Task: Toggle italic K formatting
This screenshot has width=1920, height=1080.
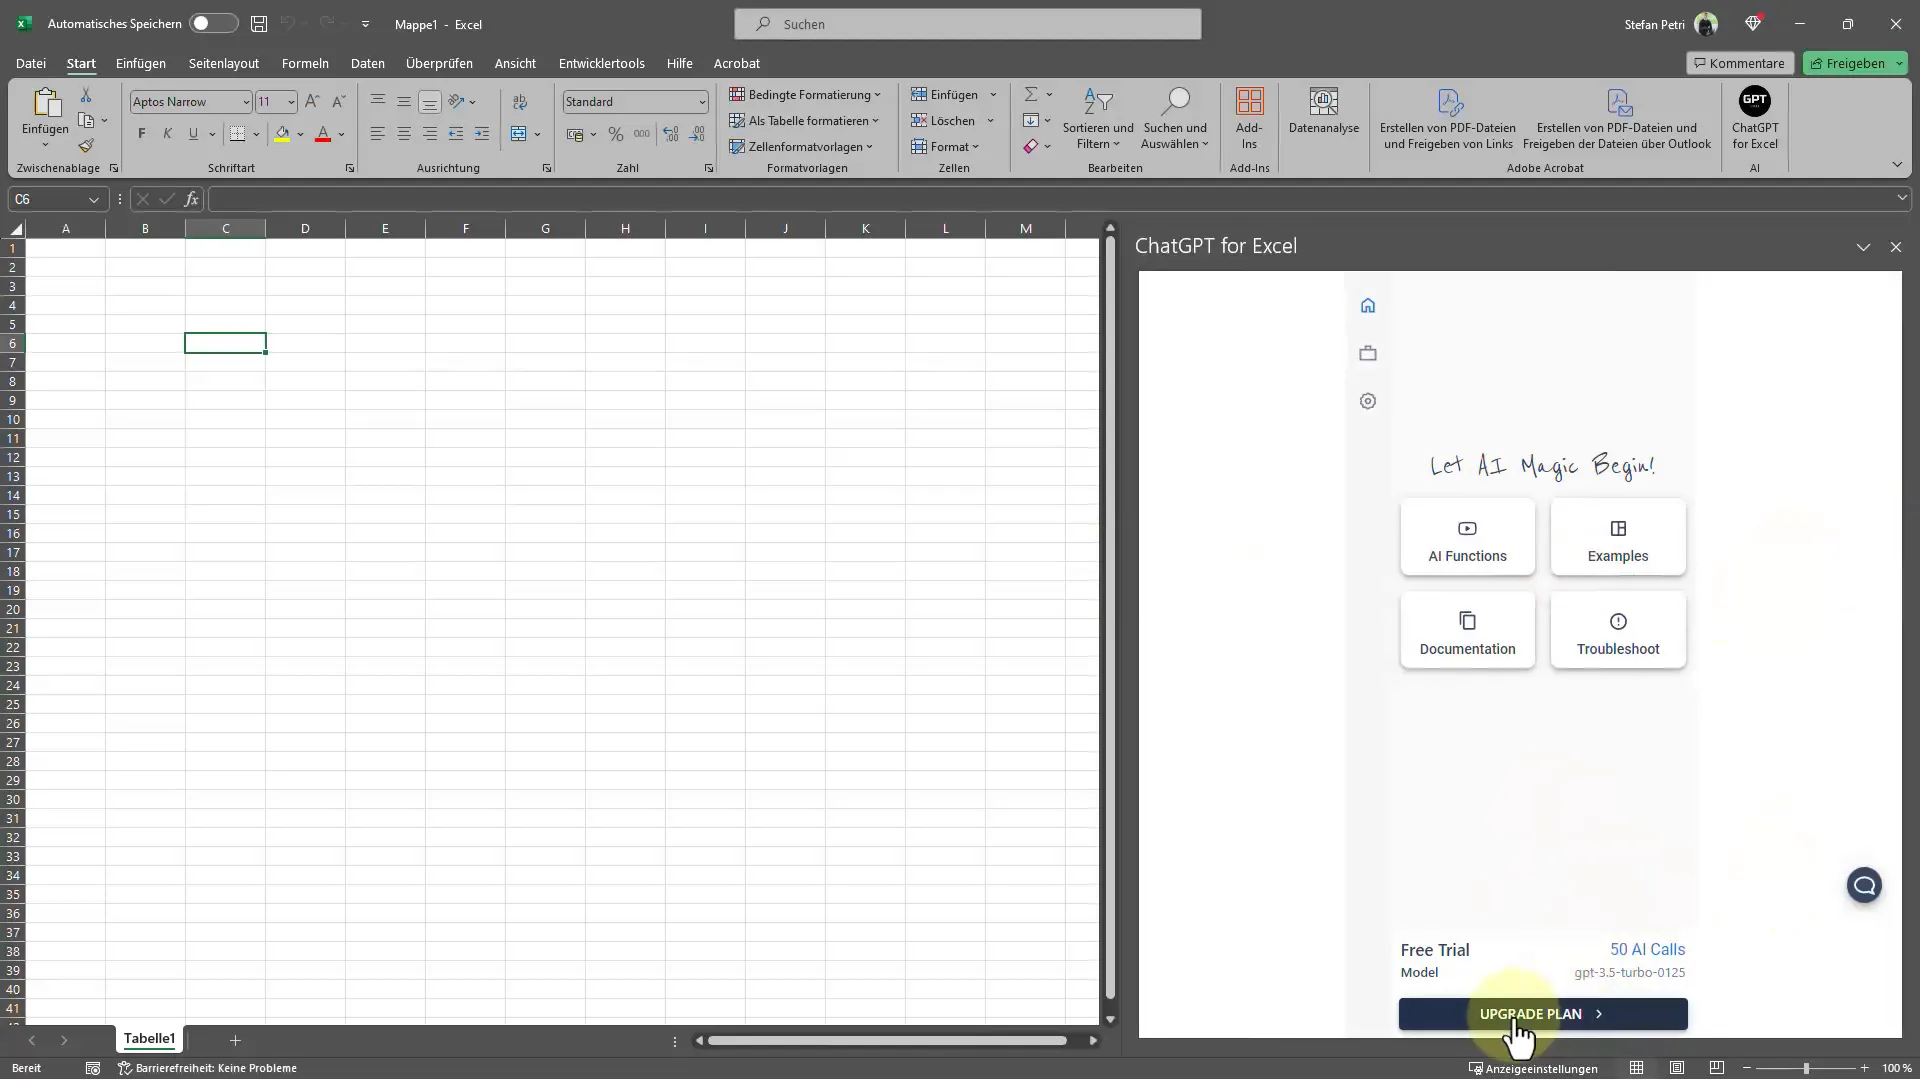Action: pos(167,134)
